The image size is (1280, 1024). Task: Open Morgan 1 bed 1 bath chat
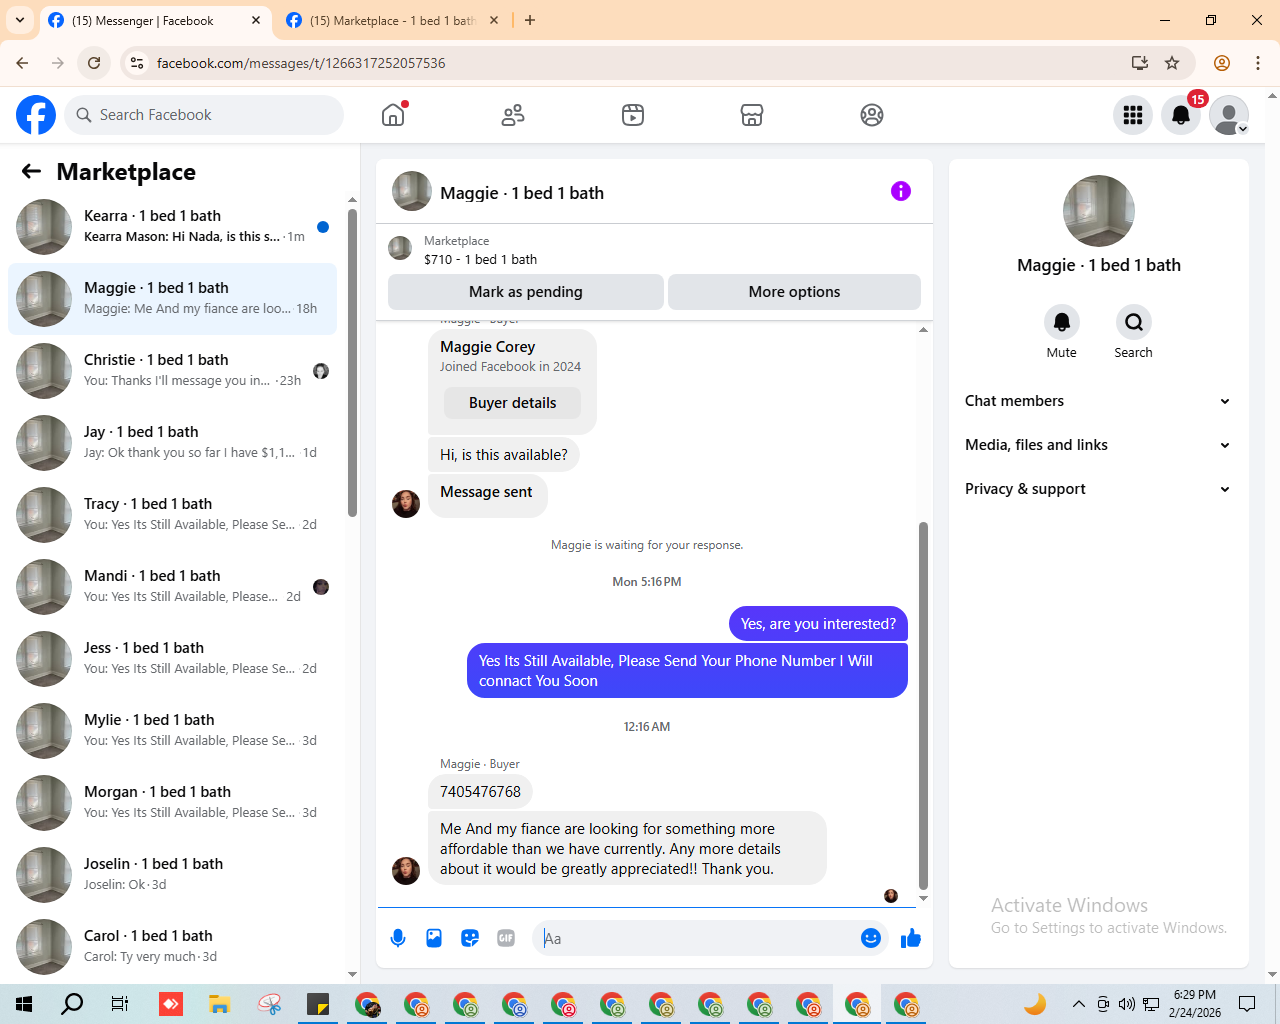click(x=172, y=803)
